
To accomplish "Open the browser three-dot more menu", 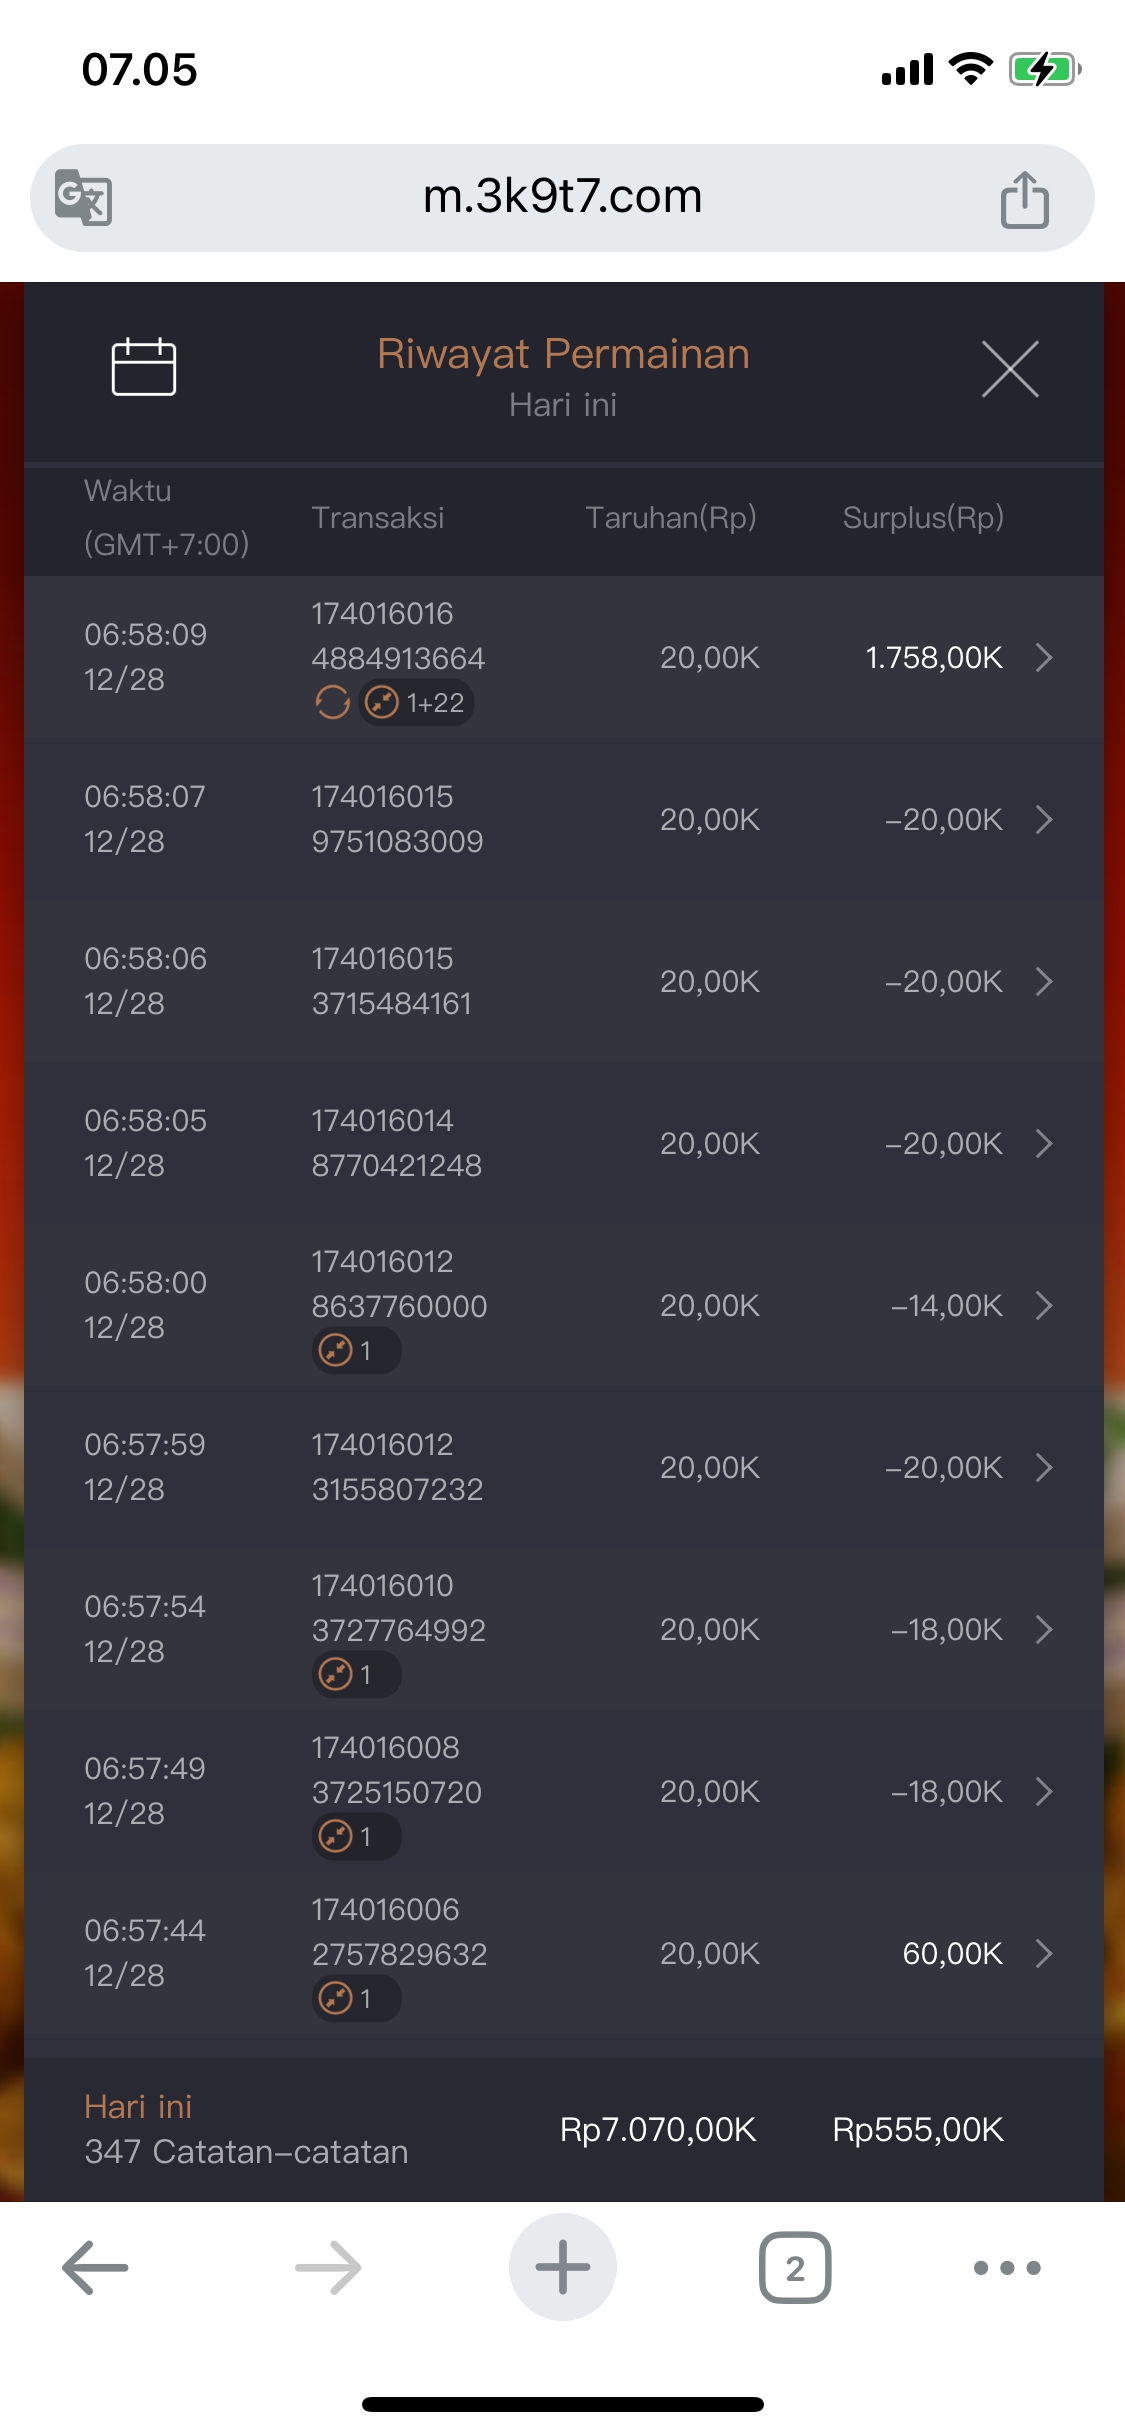I will [1007, 2267].
